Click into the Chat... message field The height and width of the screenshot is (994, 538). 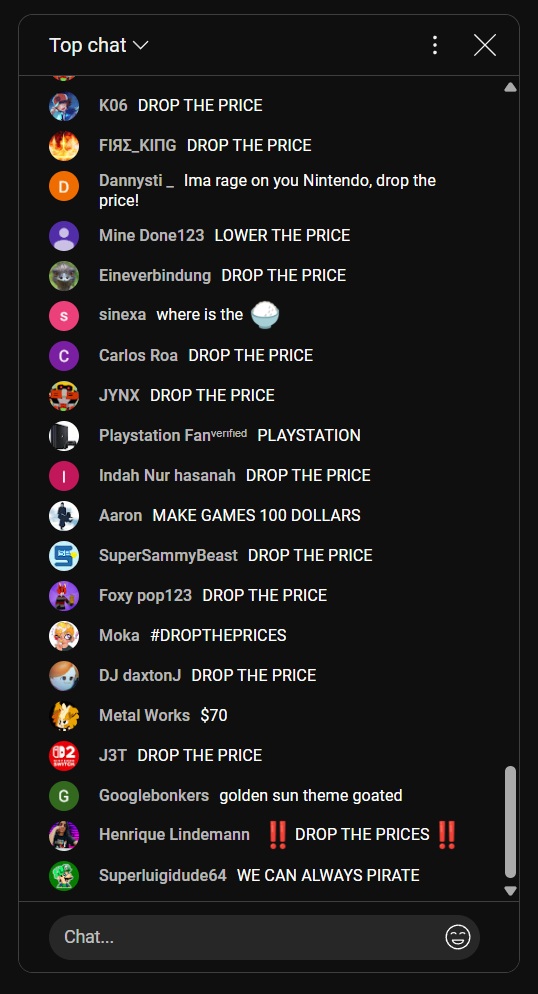(246, 936)
